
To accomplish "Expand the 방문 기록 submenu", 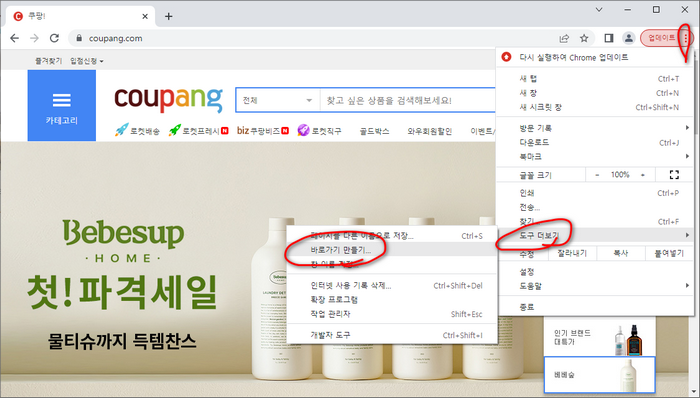I will click(x=594, y=128).
